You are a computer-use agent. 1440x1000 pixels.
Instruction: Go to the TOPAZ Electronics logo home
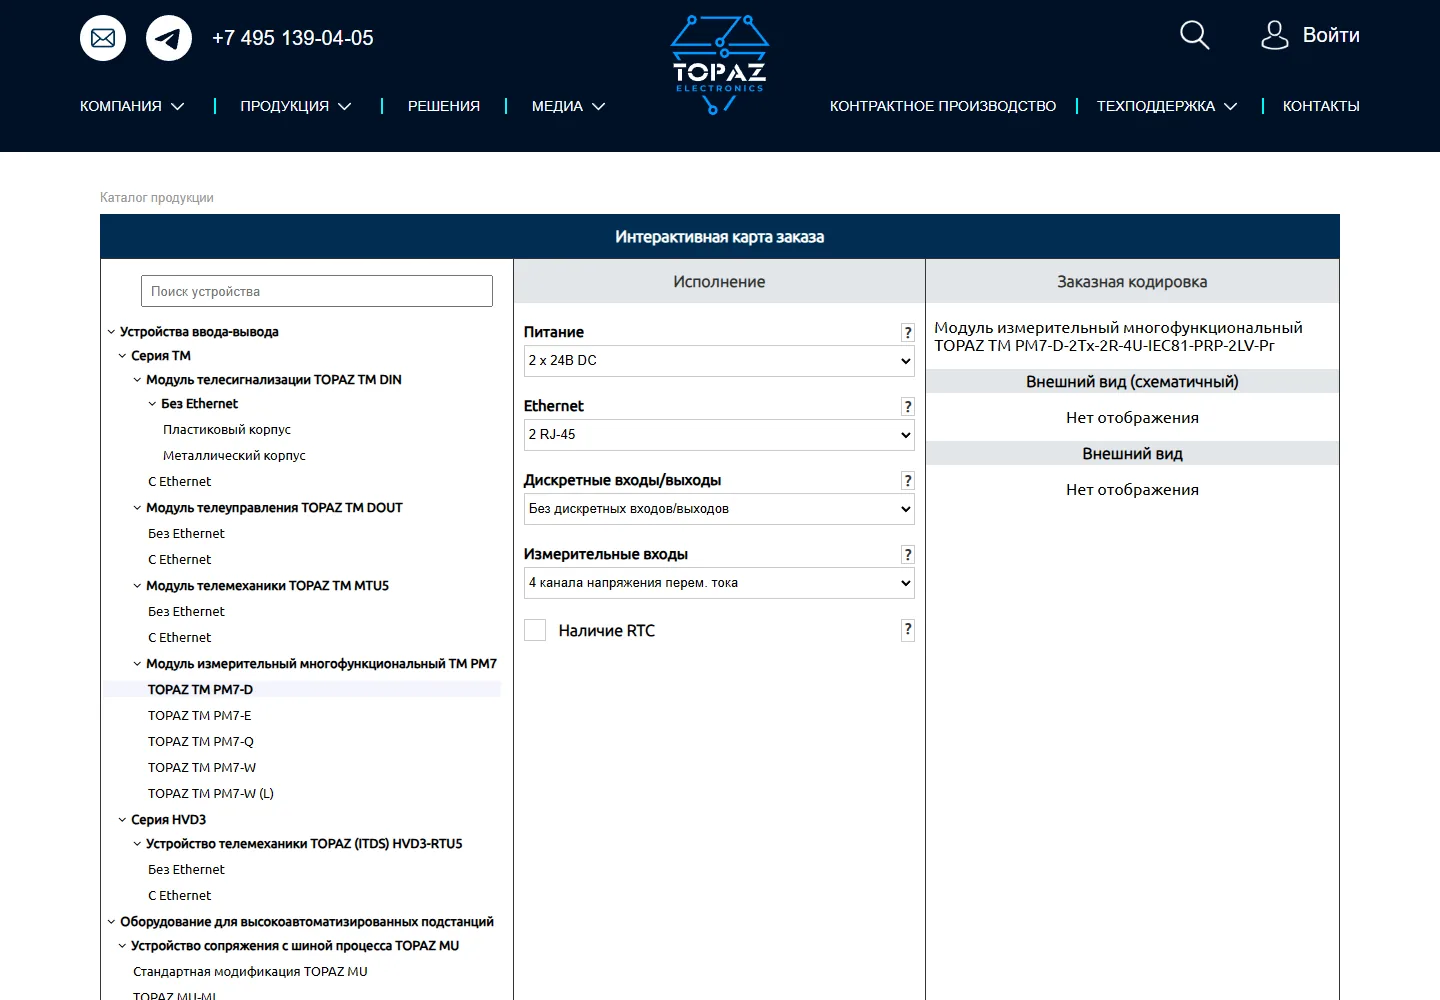coord(720,65)
